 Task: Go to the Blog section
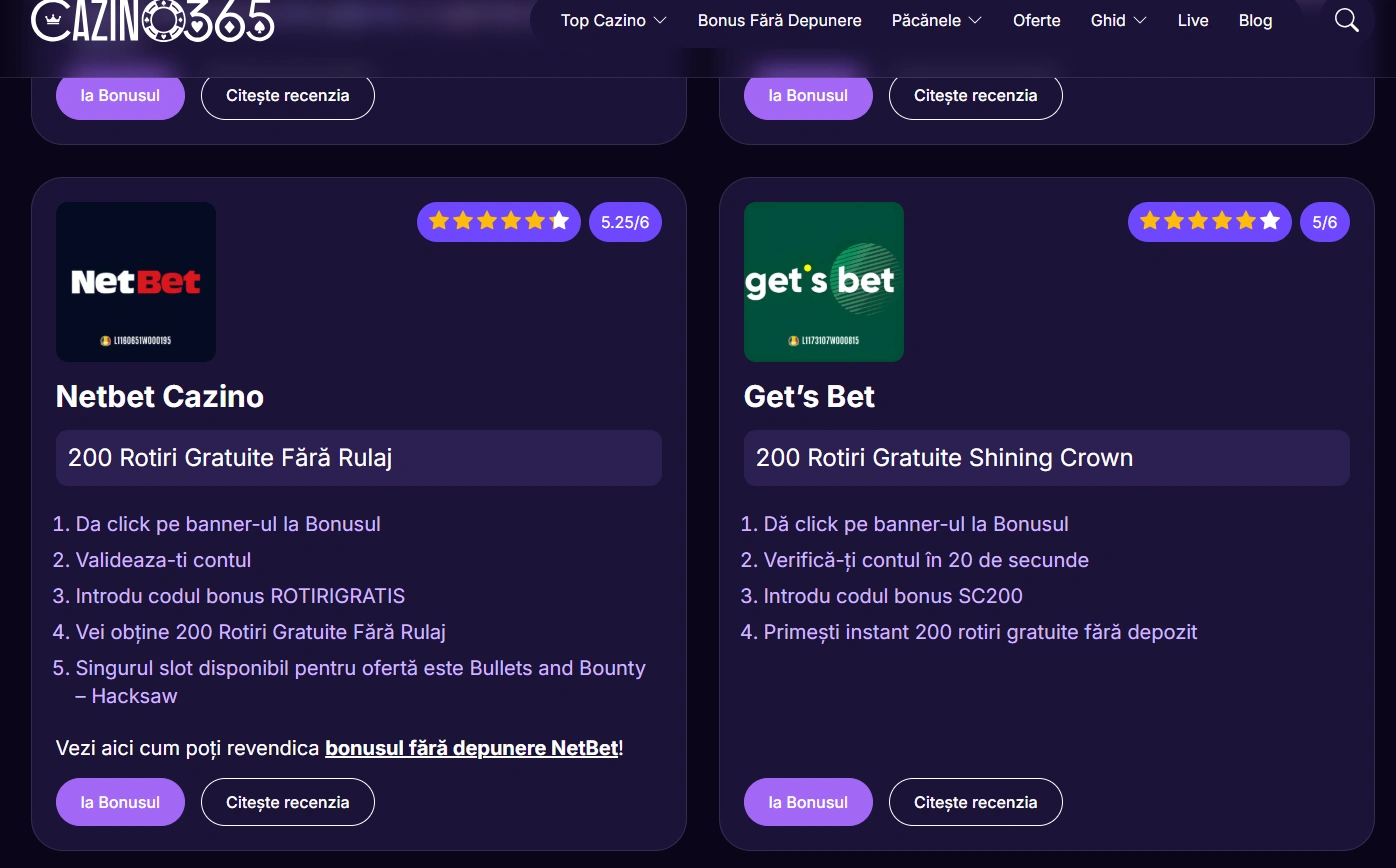1255,20
